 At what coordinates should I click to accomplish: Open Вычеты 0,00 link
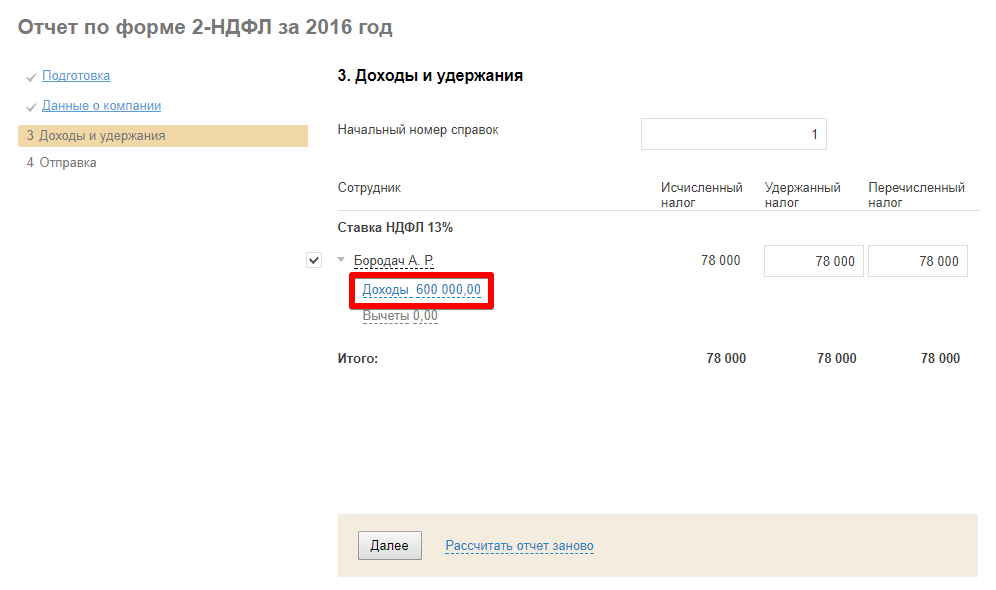pos(400,316)
